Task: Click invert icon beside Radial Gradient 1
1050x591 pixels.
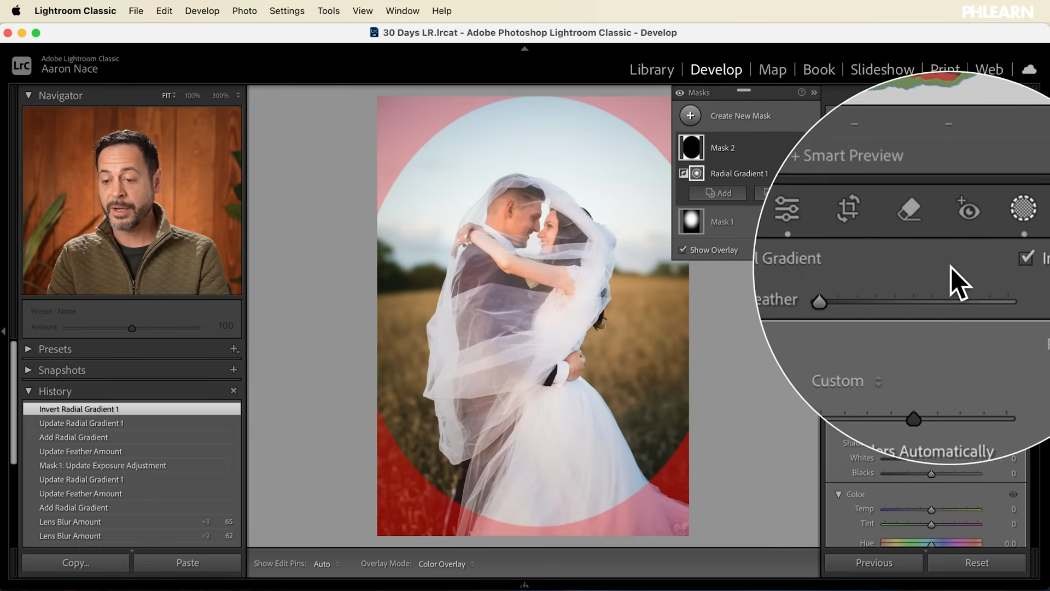Action: (683, 173)
